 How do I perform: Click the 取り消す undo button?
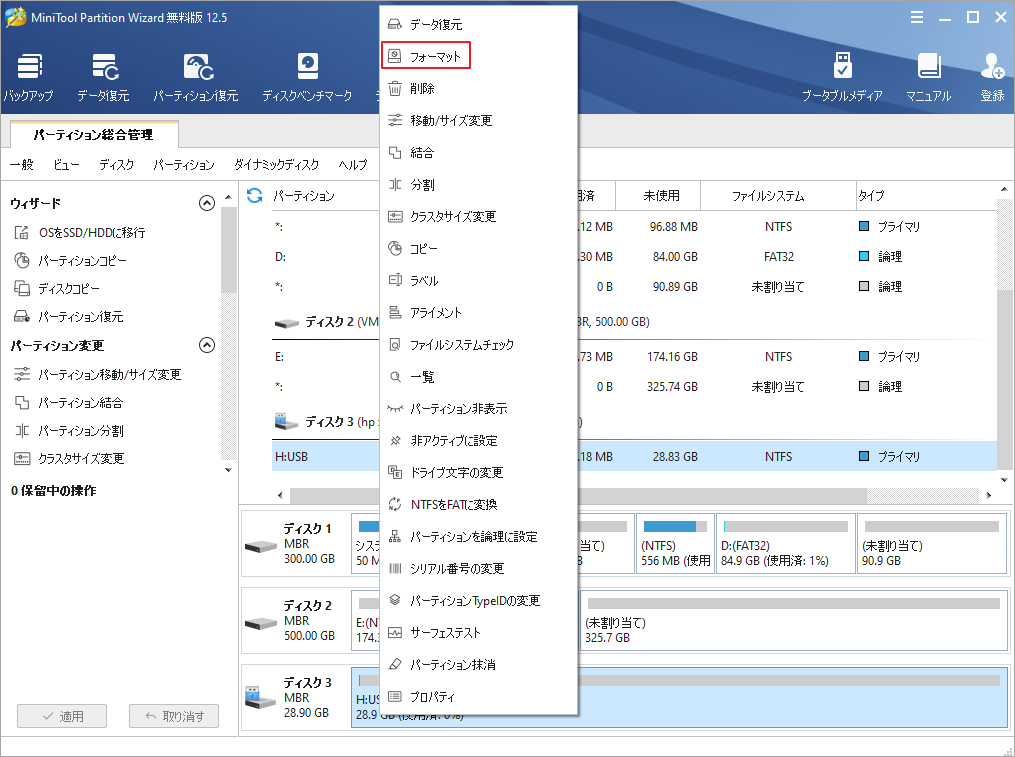(x=174, y=716)
